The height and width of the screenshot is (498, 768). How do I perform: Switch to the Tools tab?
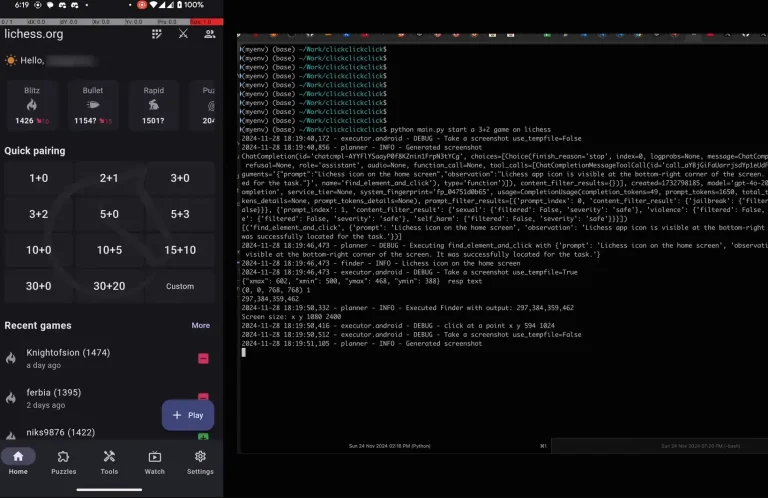[x=109, y=462]
